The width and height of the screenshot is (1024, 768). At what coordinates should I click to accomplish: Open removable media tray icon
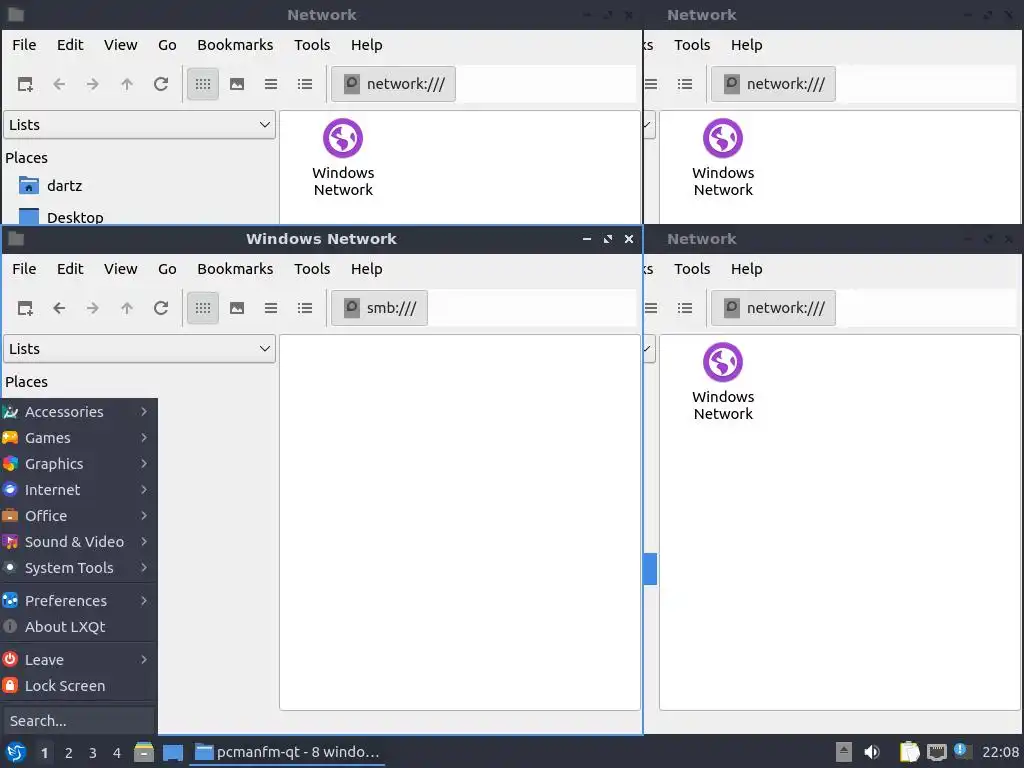[x=844, y=752]
